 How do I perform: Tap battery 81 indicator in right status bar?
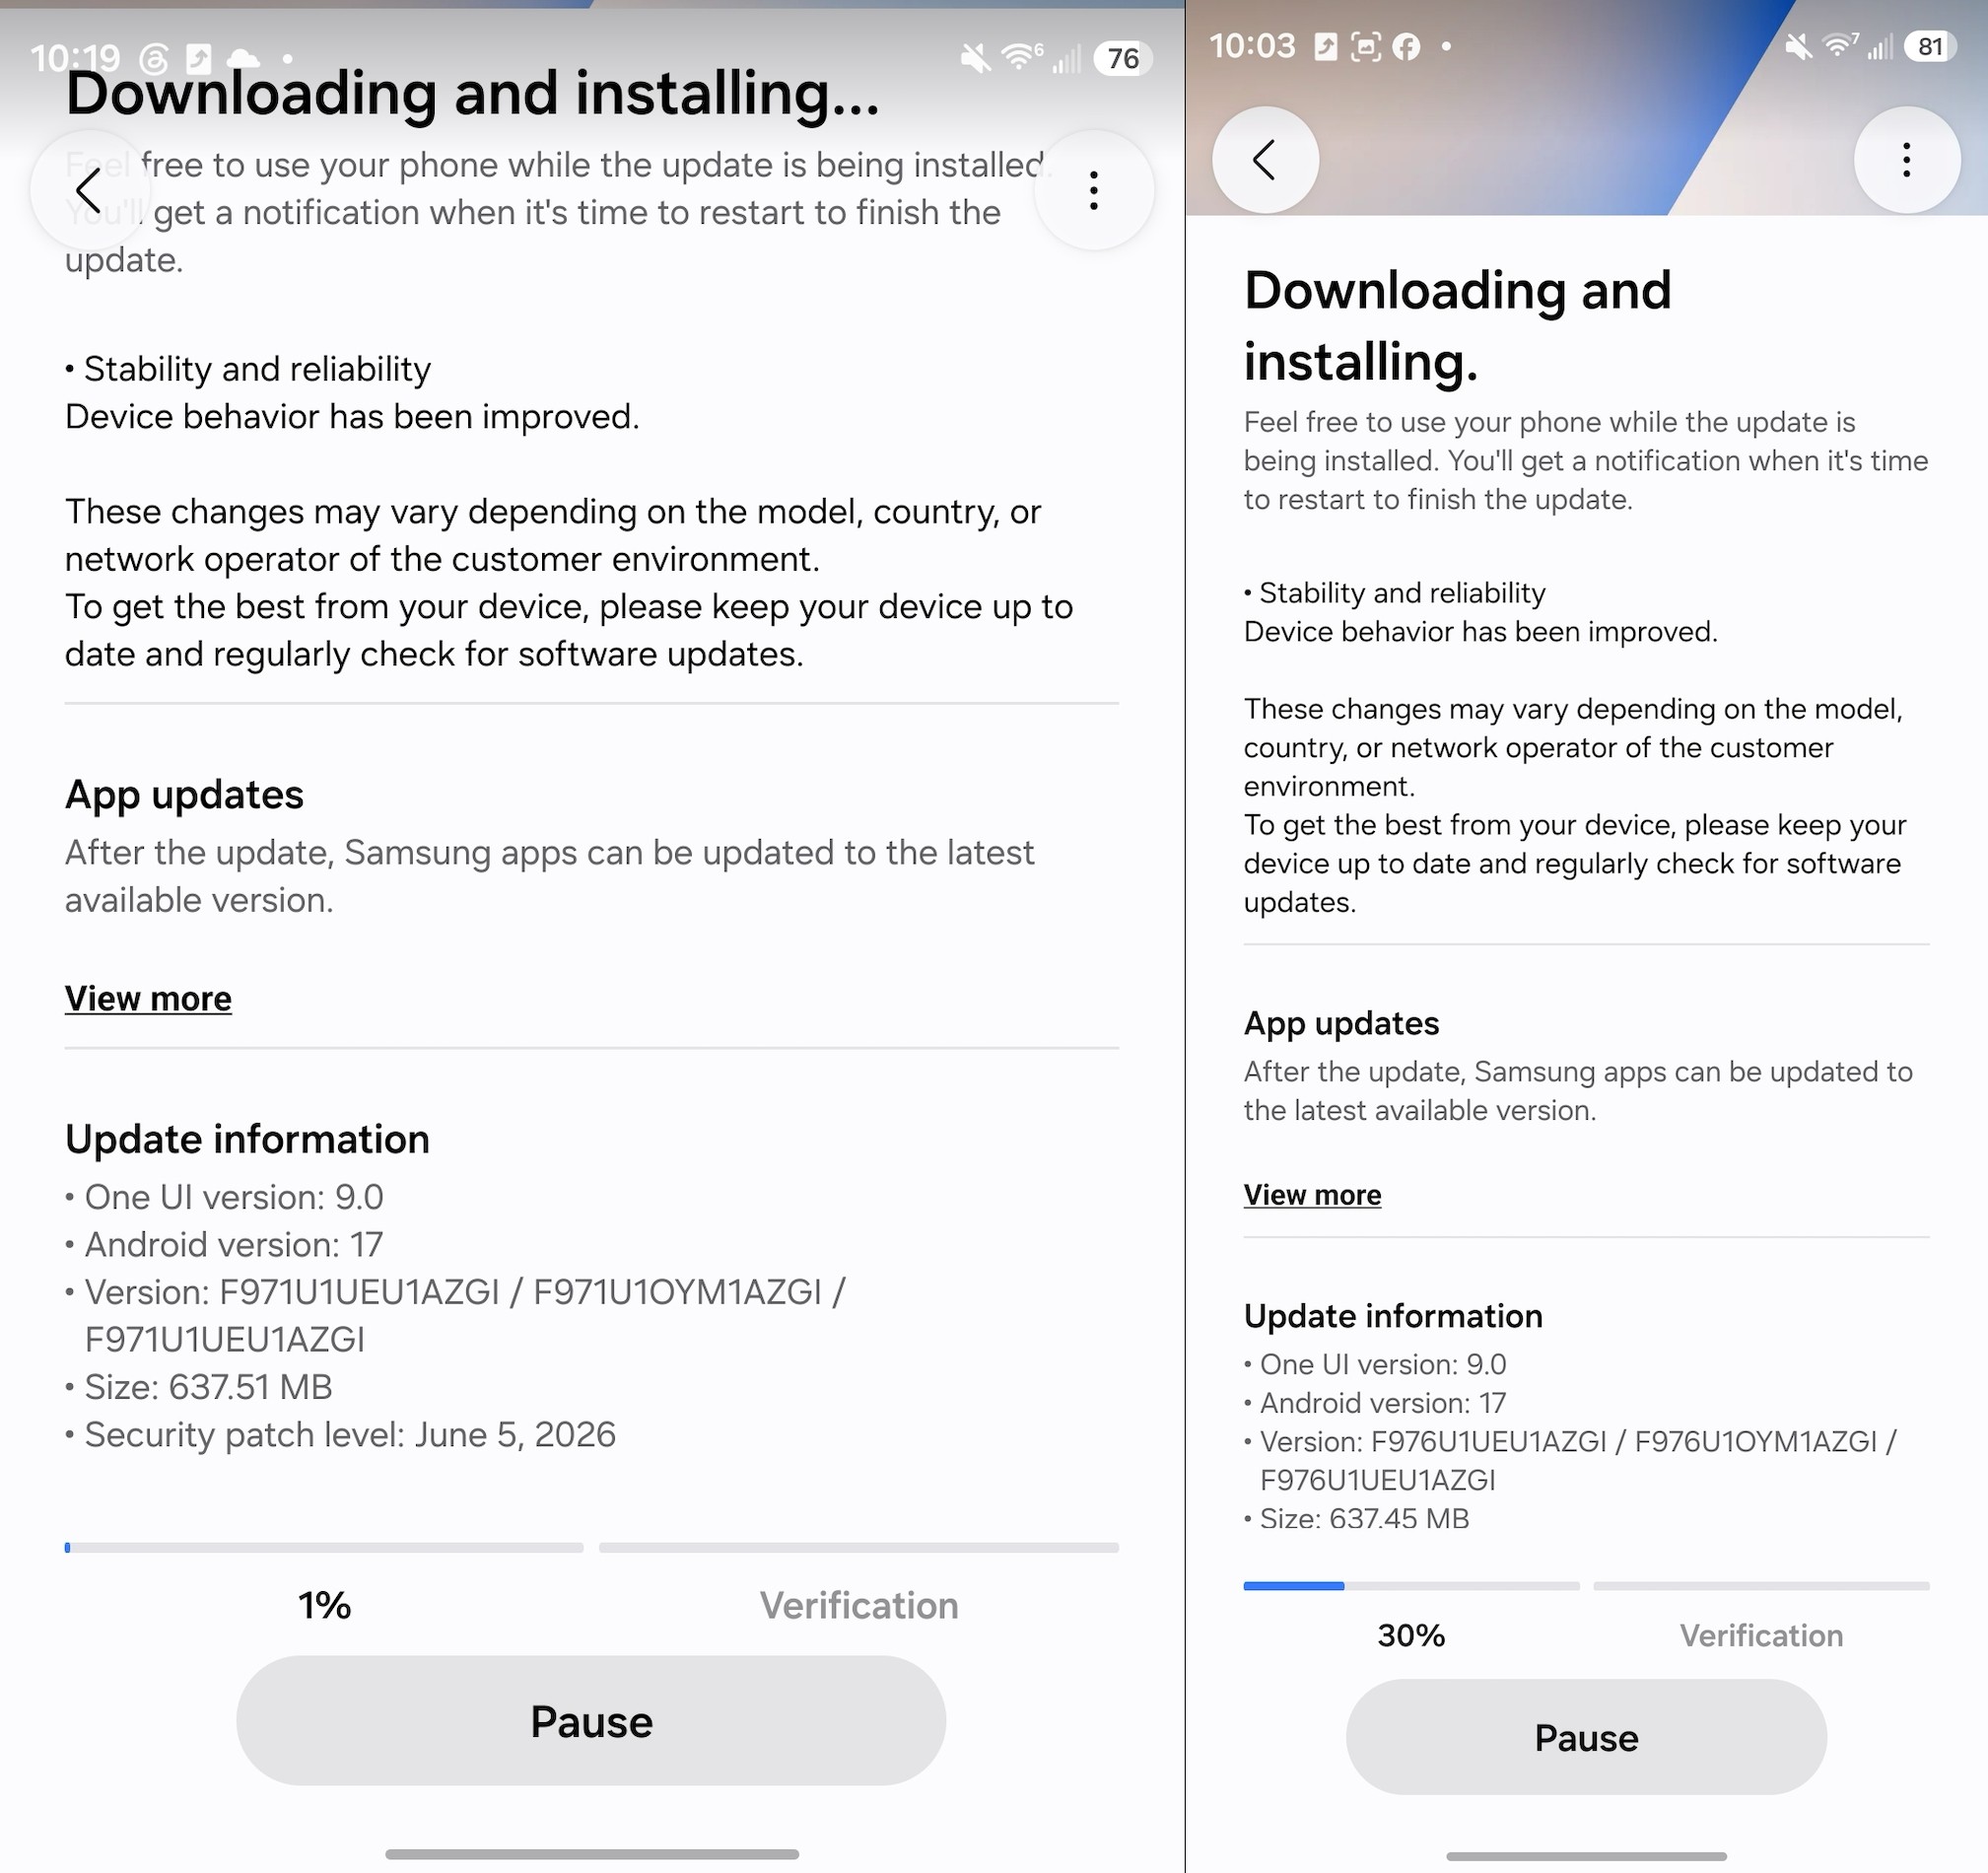[x=1930, y=46]
